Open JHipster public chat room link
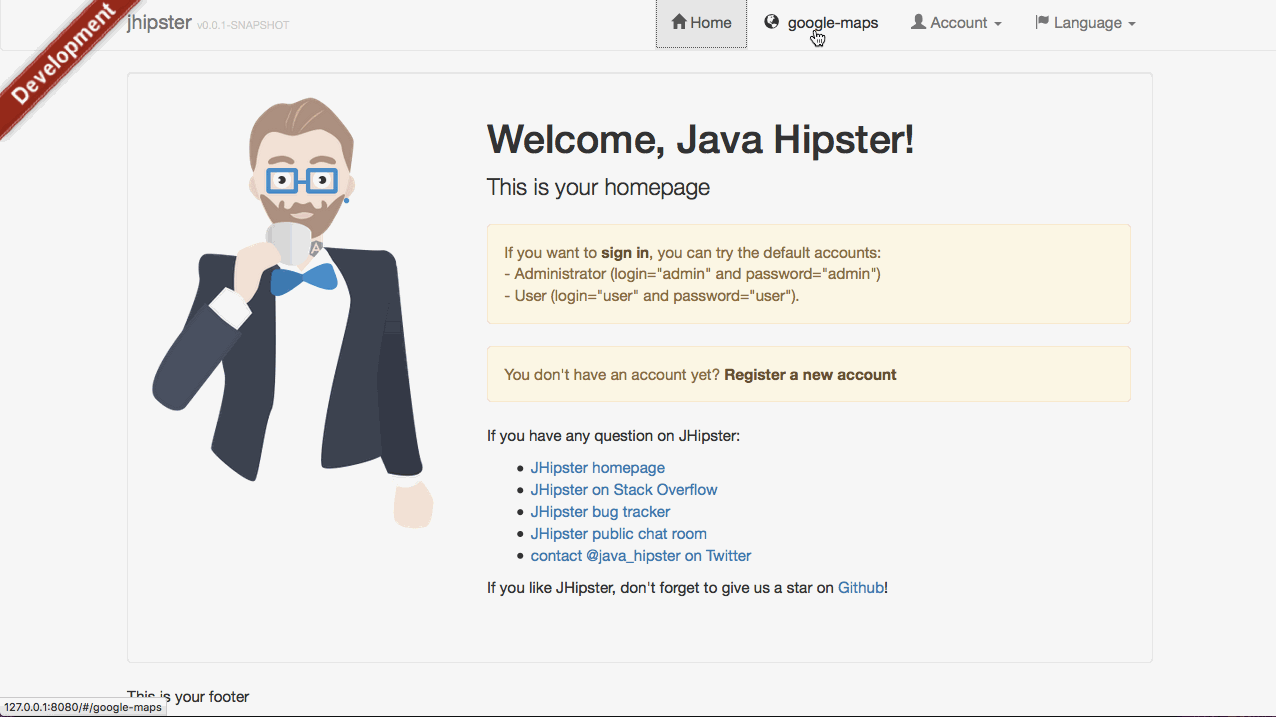 tap(618, 534)
